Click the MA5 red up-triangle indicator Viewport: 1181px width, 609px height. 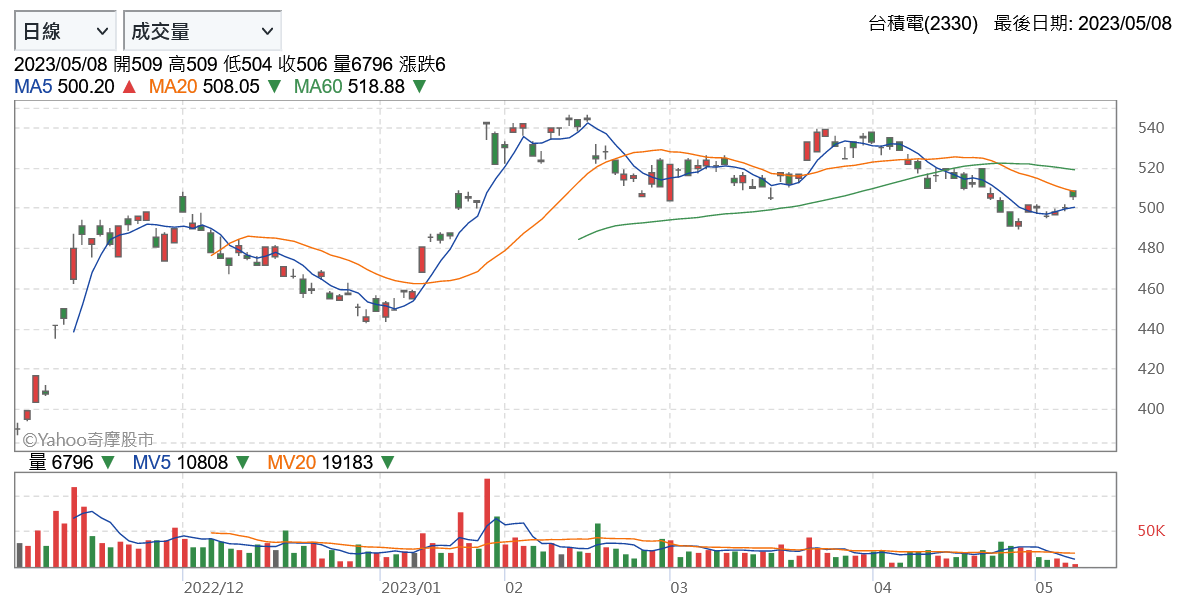[129, 87]
